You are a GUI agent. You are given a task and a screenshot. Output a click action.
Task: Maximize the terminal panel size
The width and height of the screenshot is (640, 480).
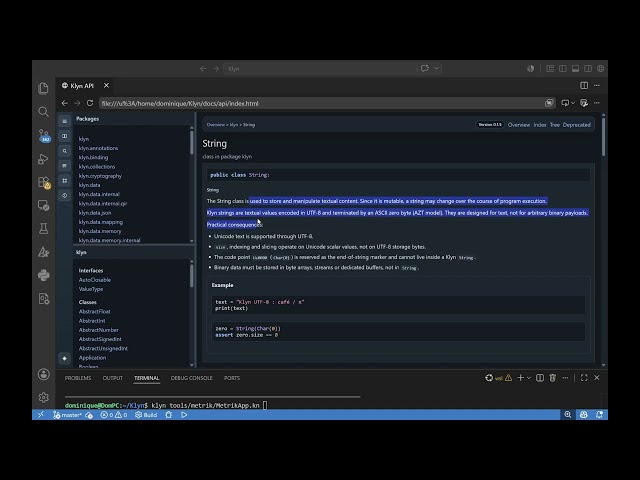tap(584, 378)
